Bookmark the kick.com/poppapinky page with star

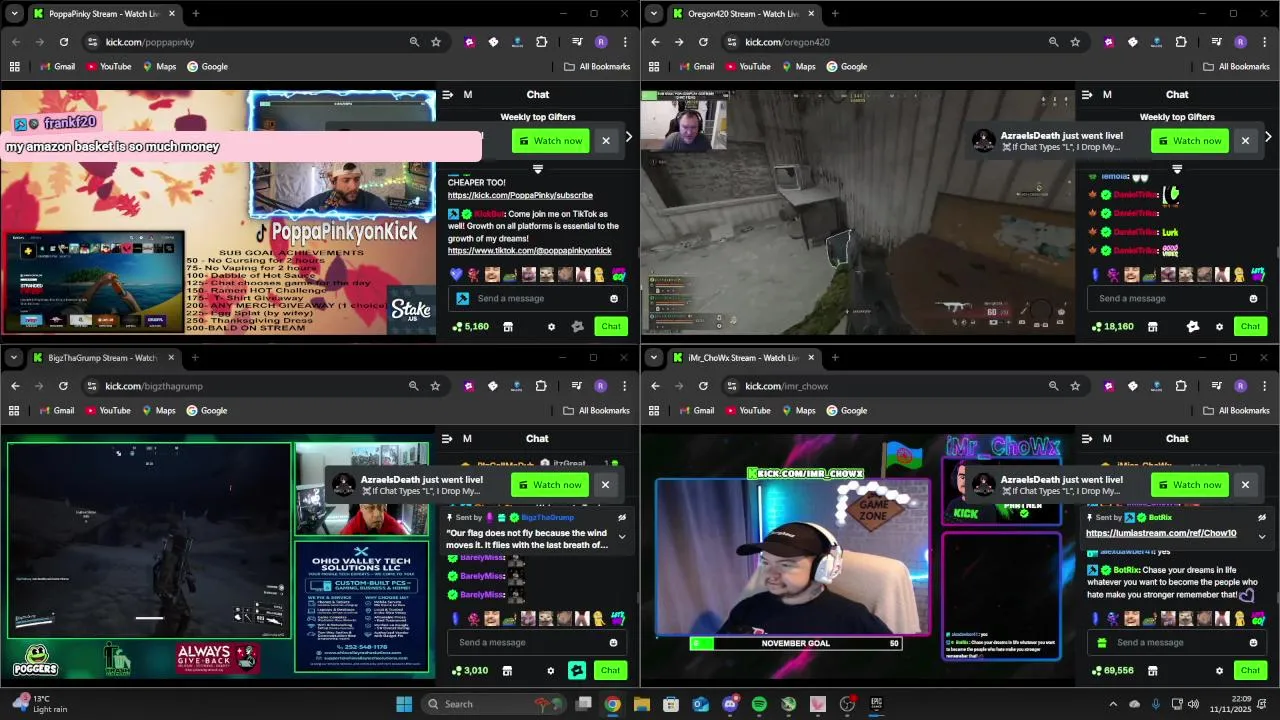point(436,42)
